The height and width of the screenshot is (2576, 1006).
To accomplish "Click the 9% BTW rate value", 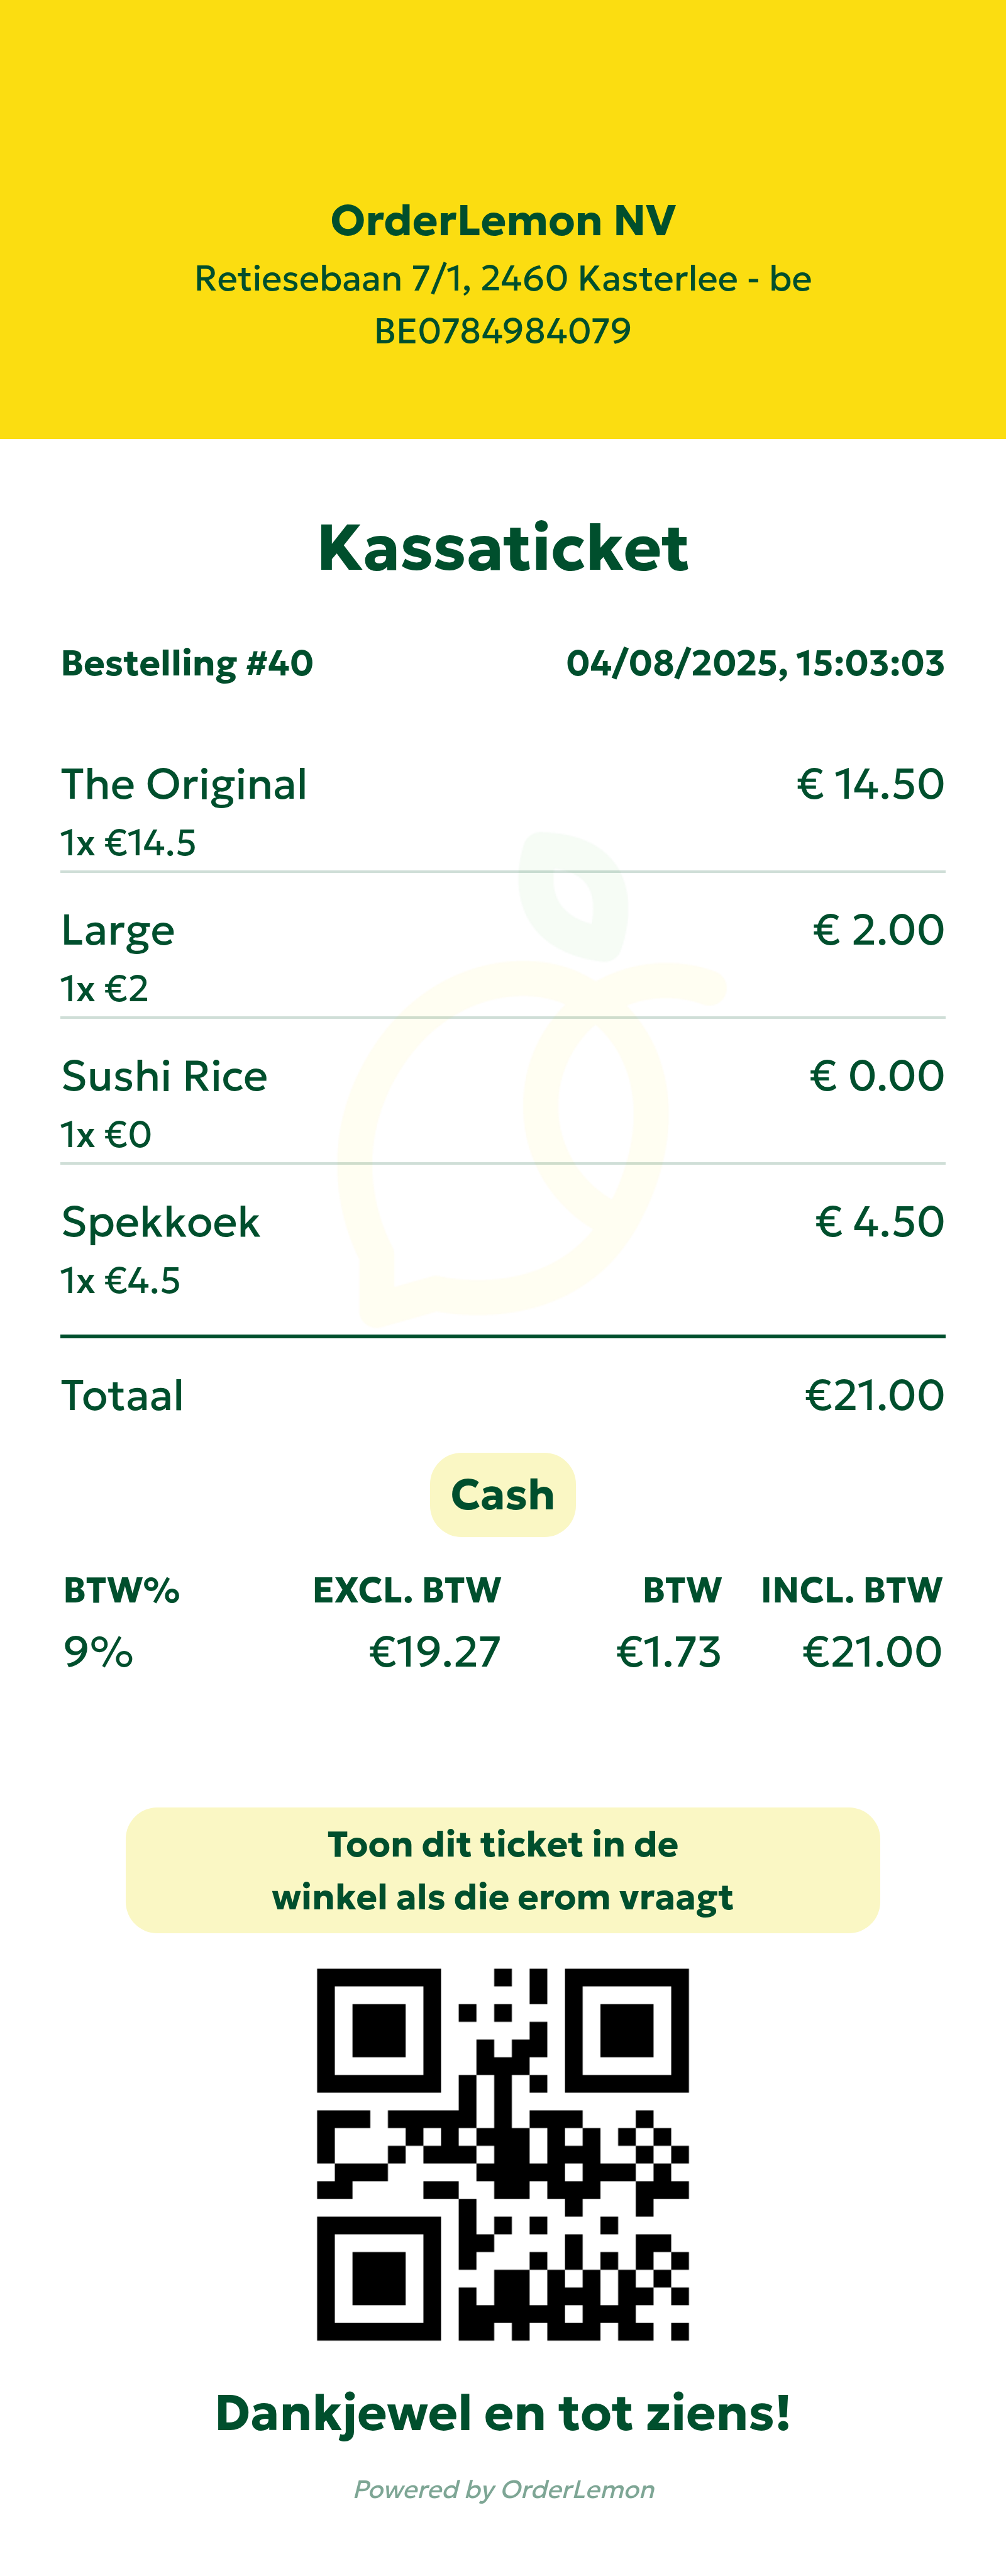I will click(98, 1652).
